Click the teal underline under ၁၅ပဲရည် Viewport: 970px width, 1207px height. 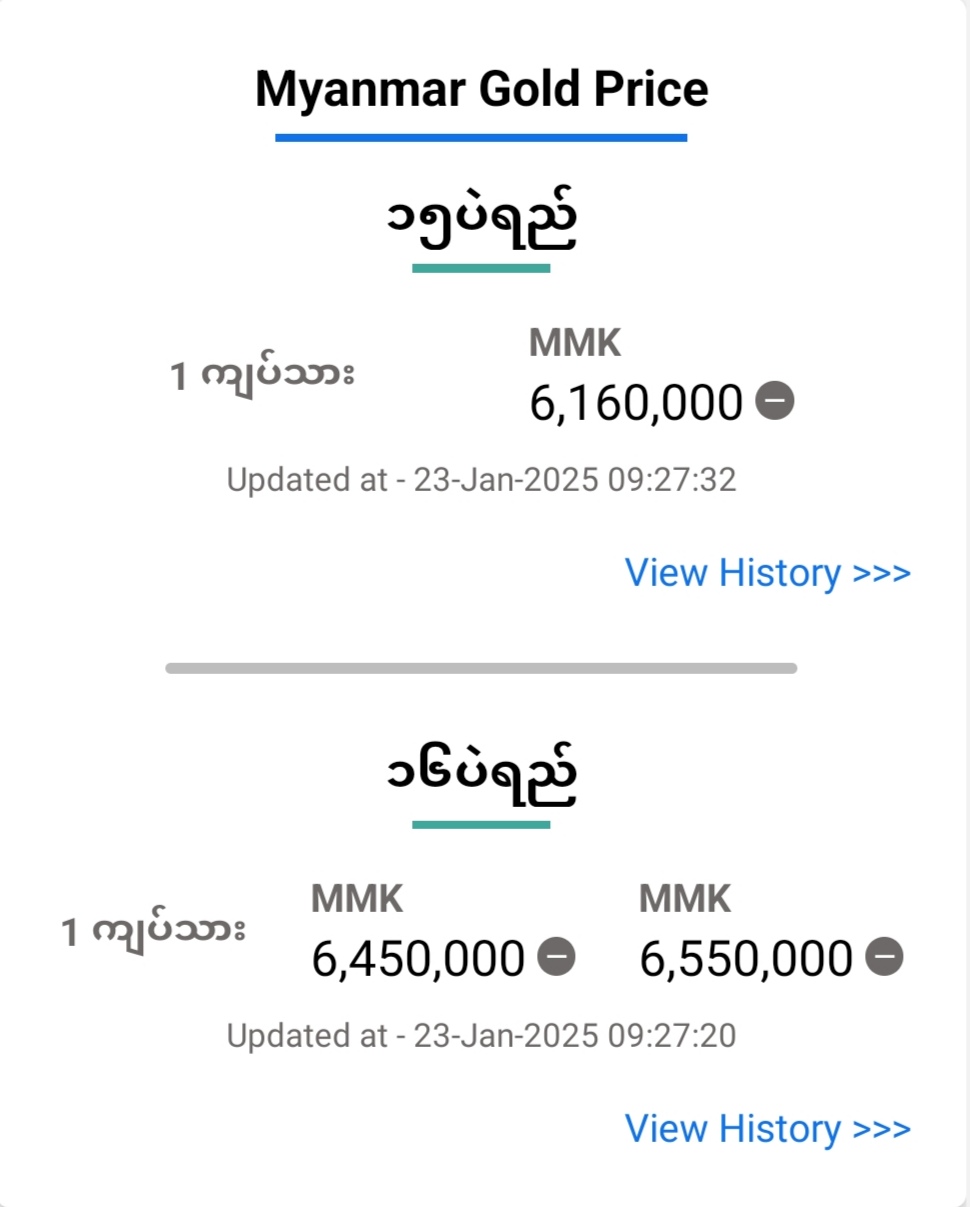coord(481,268)
